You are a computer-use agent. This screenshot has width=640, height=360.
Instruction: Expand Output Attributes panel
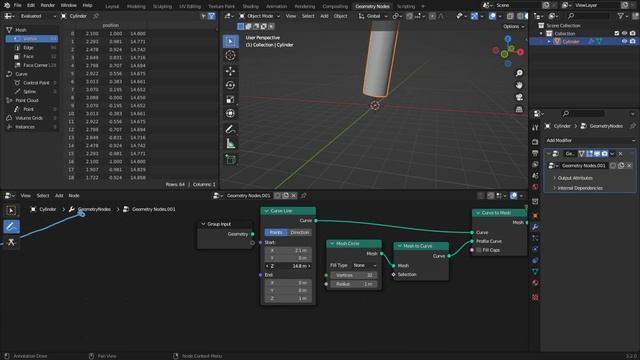[575, 178]
